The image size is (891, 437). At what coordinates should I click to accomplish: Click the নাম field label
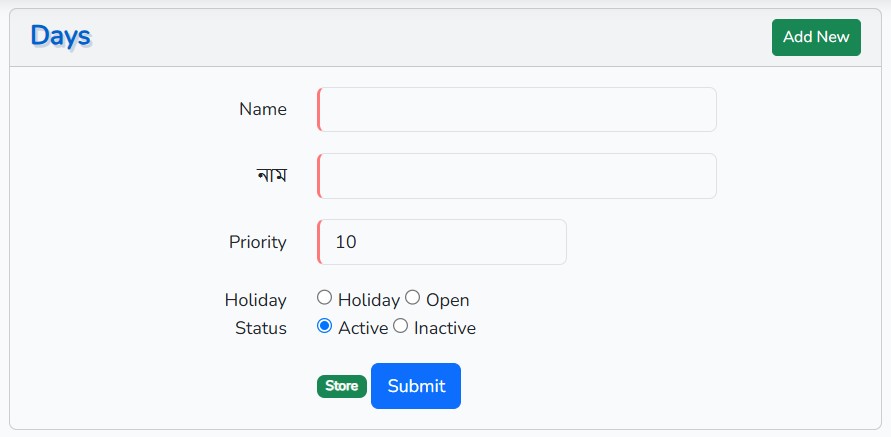click(272, 176)
